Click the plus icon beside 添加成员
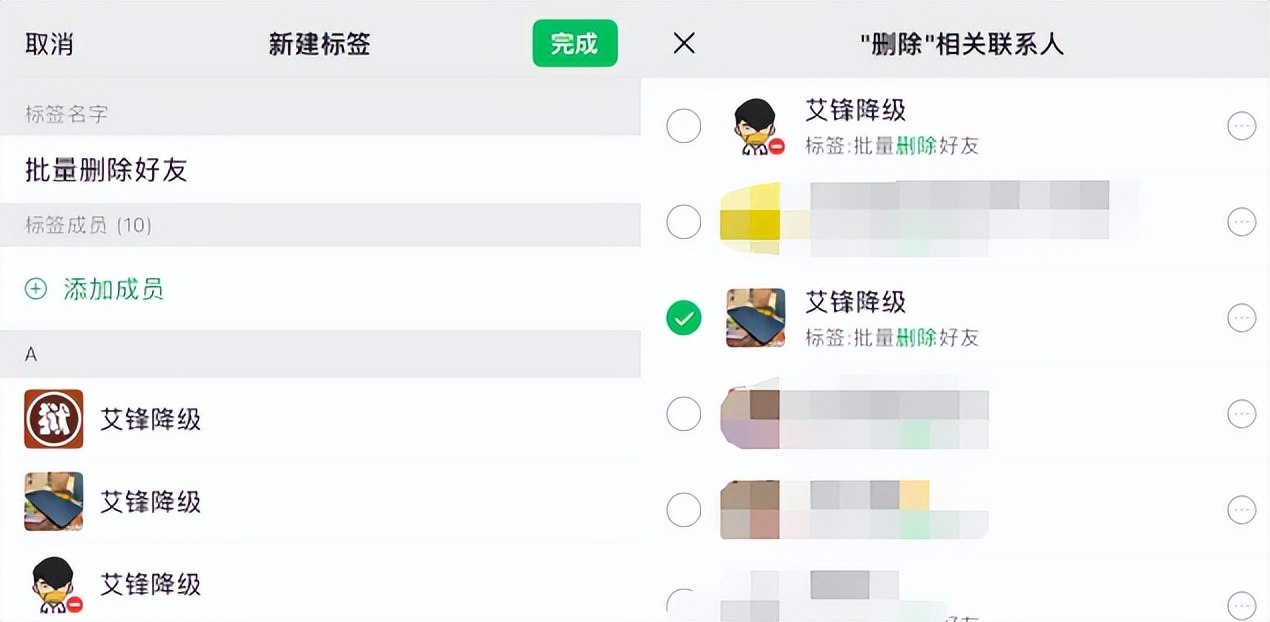1270x622 pixels. click(36, 289)
